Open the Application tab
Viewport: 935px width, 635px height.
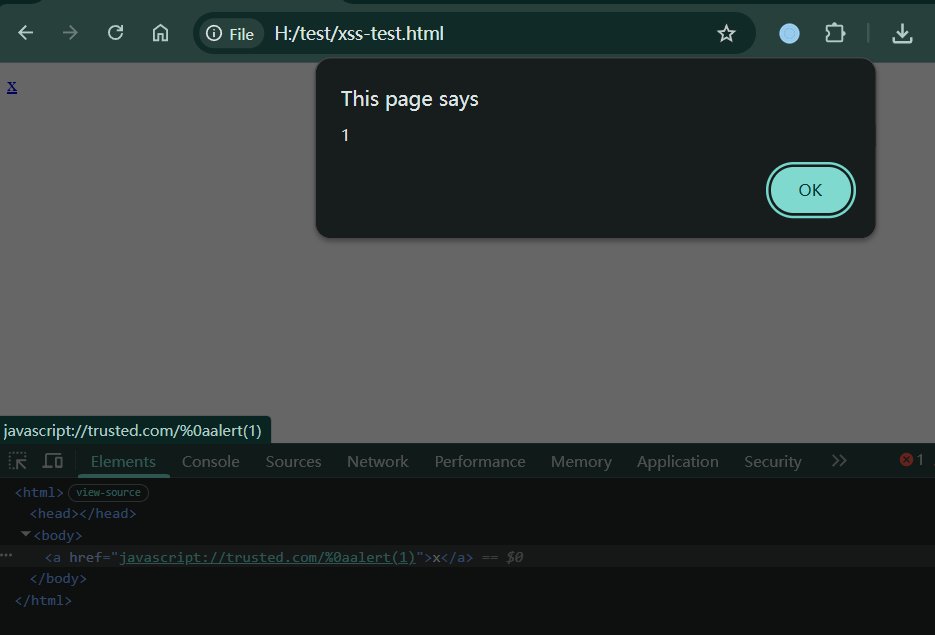tap(677, 461)
